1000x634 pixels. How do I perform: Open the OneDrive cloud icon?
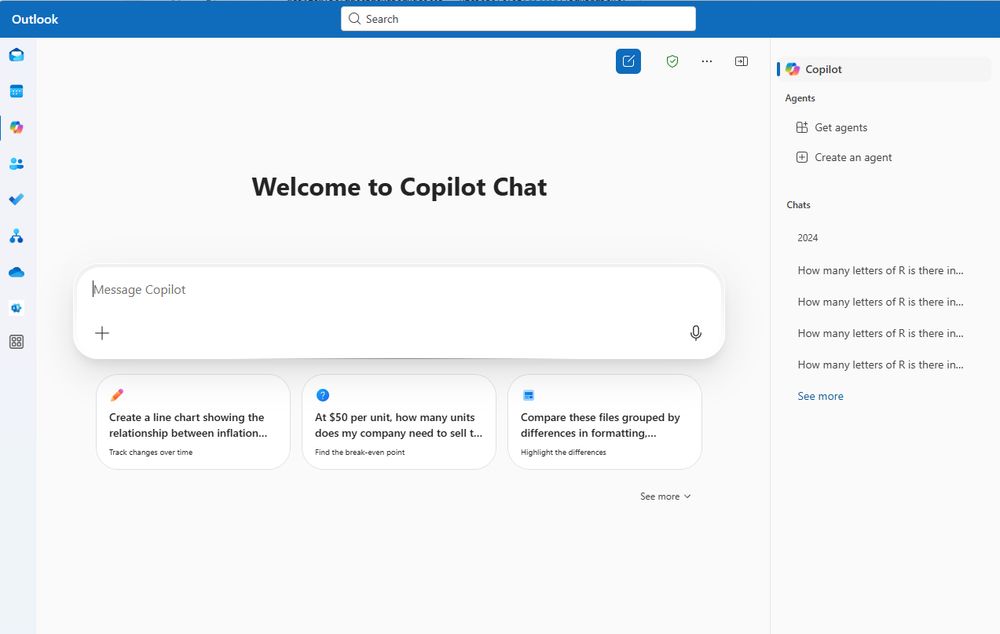point(17,272)
